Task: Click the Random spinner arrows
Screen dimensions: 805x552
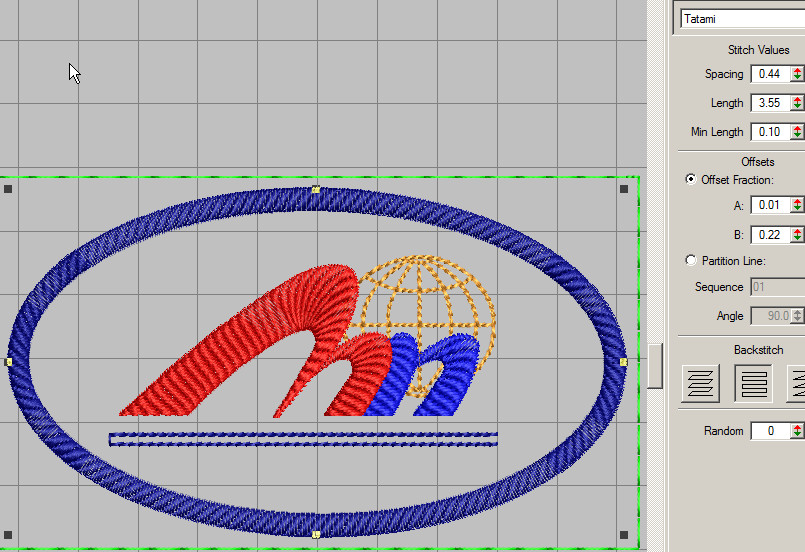Action: (797, 431)
